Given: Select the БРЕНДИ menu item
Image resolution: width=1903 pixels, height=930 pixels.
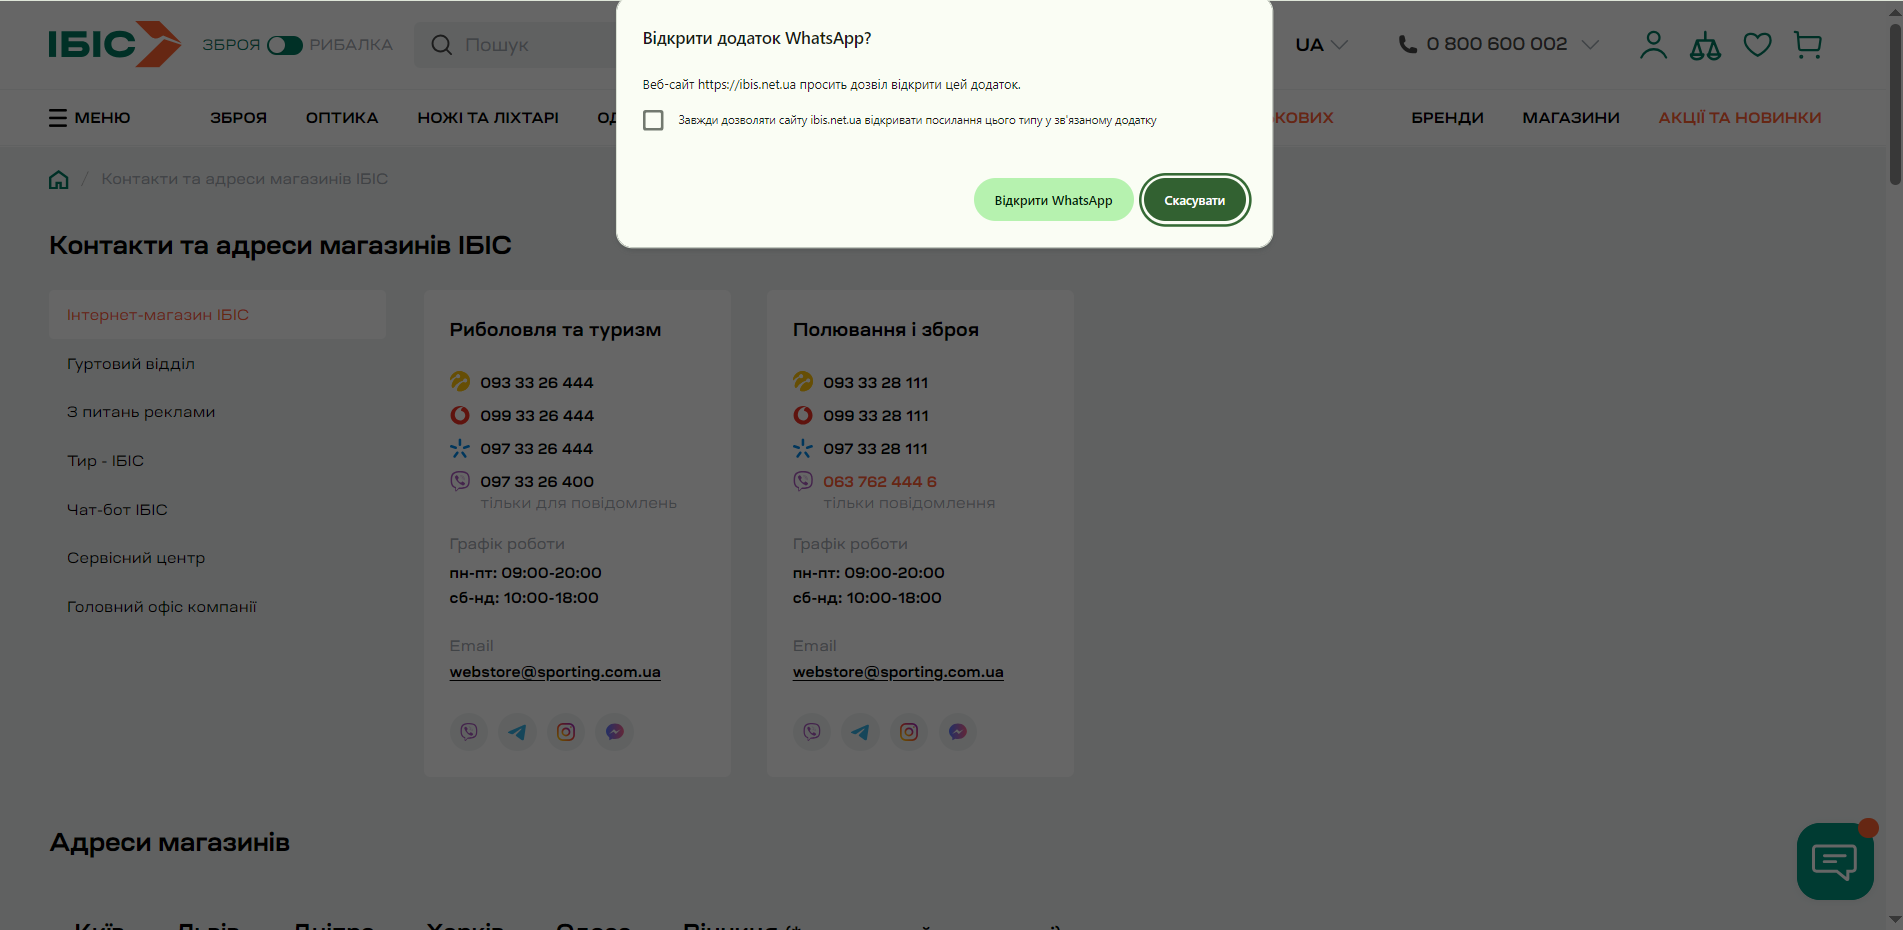Looking at the screenshot, I should tap(1447, 118).
